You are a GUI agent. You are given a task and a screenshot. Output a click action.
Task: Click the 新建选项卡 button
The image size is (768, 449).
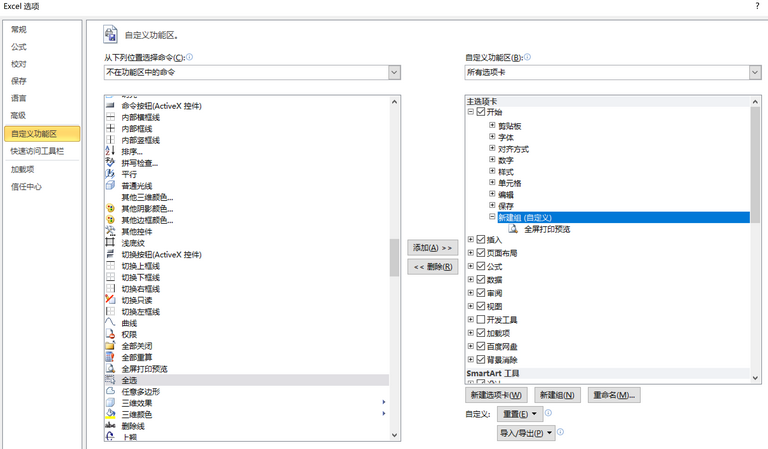[496, 395]
